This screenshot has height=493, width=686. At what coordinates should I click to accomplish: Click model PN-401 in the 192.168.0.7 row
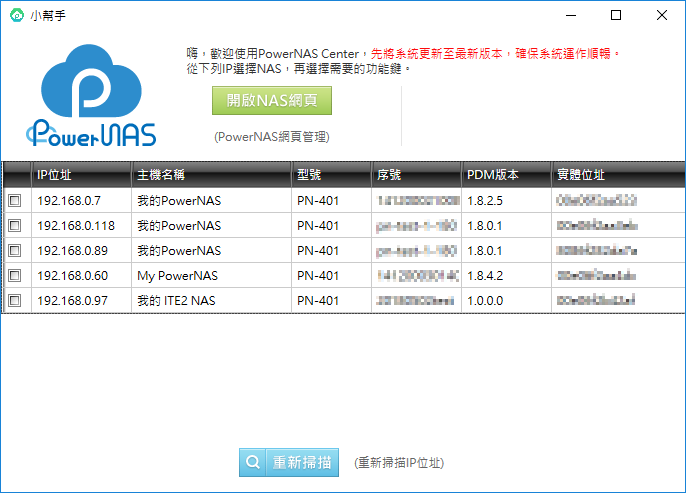tap(318, 201)
